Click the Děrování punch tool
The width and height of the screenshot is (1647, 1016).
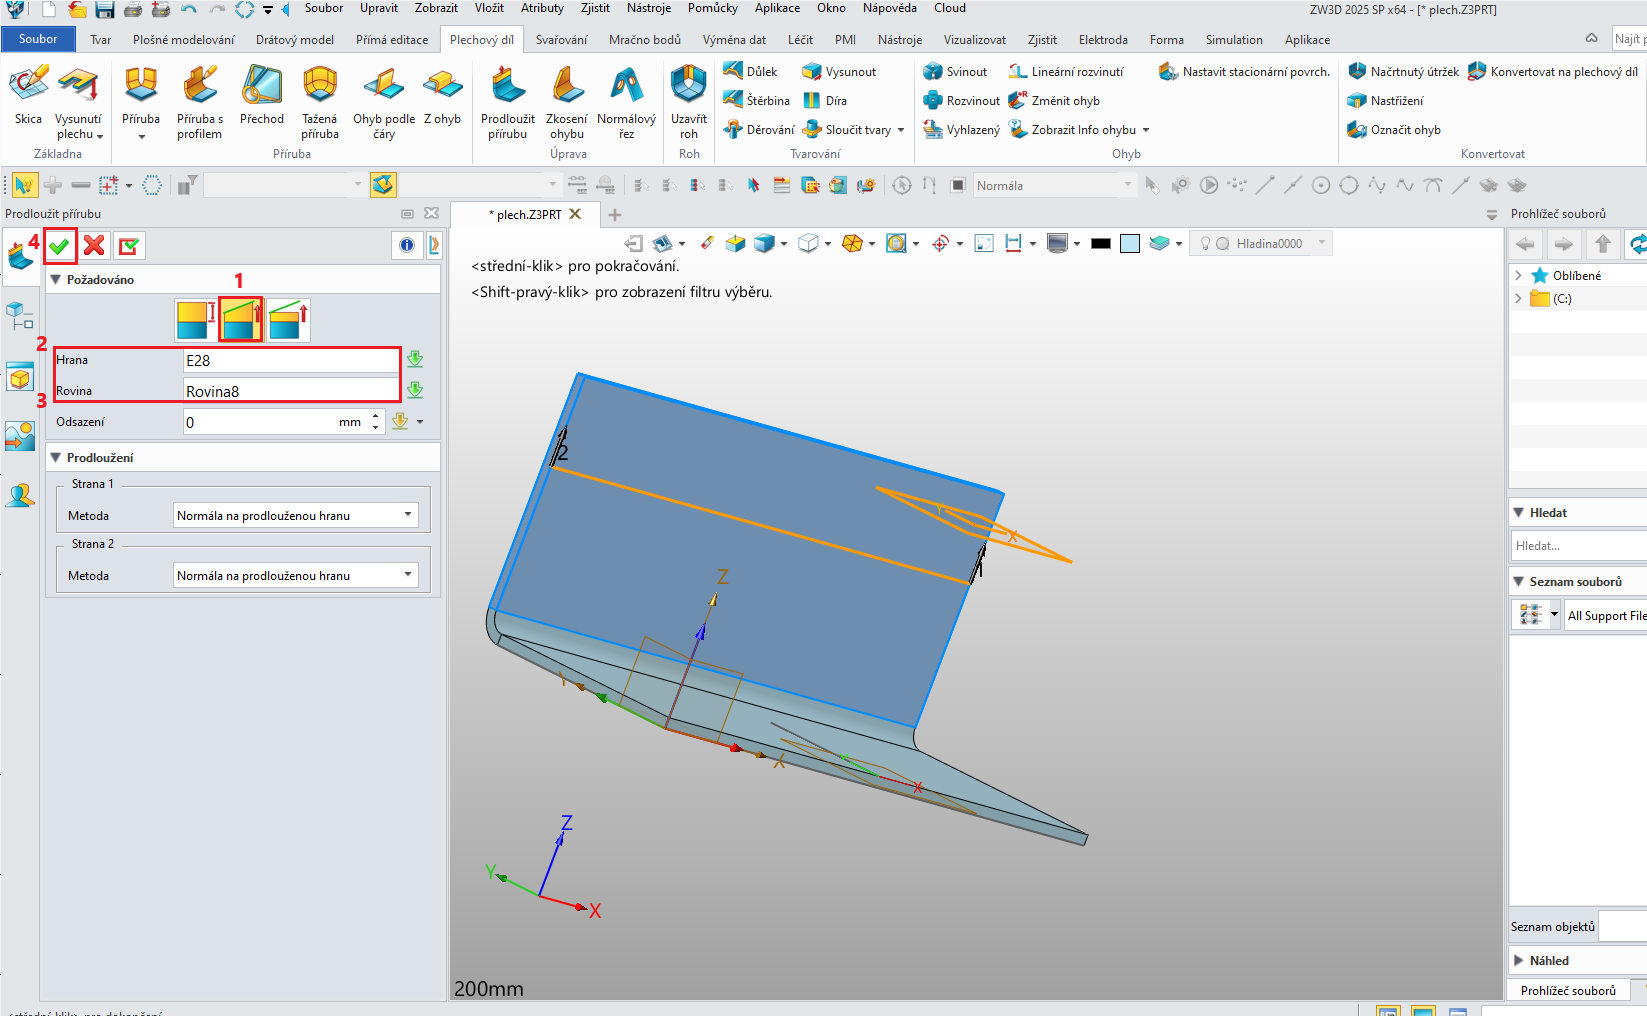coord(759,130)
